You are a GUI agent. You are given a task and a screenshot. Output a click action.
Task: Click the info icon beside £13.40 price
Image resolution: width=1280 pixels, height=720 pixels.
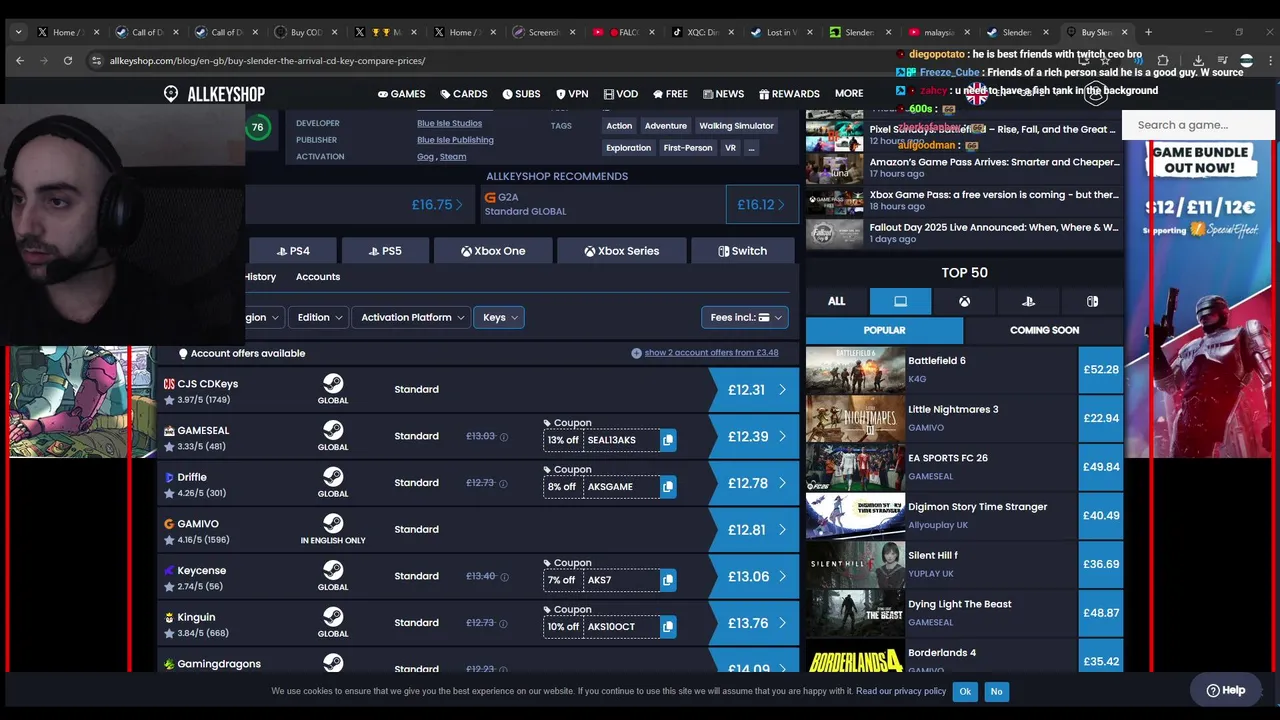[504, 577]
